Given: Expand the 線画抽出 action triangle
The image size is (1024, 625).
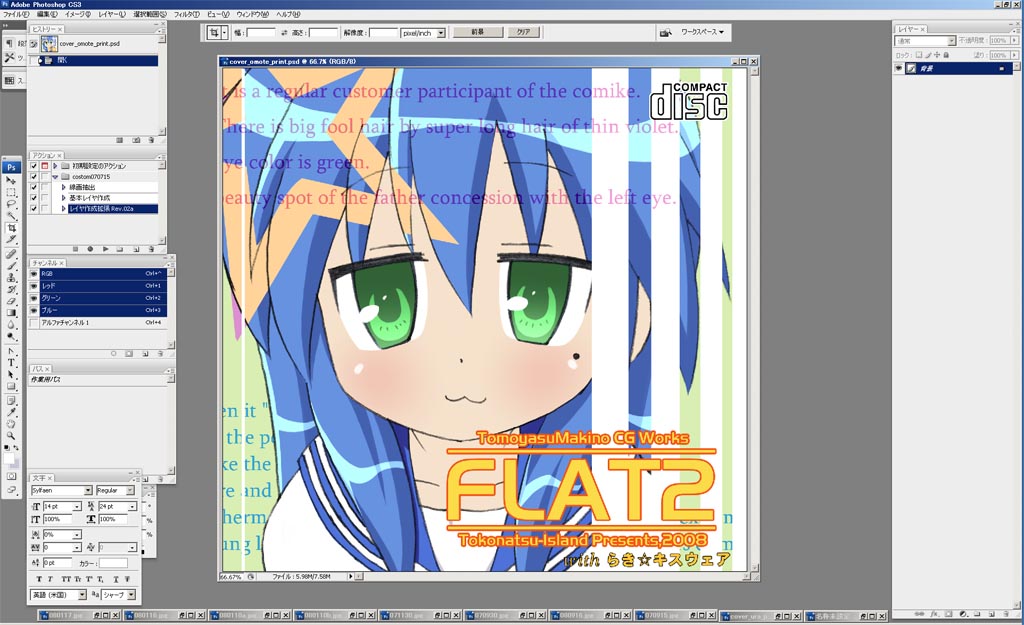Looking at the screenshot, I should 63,187.
